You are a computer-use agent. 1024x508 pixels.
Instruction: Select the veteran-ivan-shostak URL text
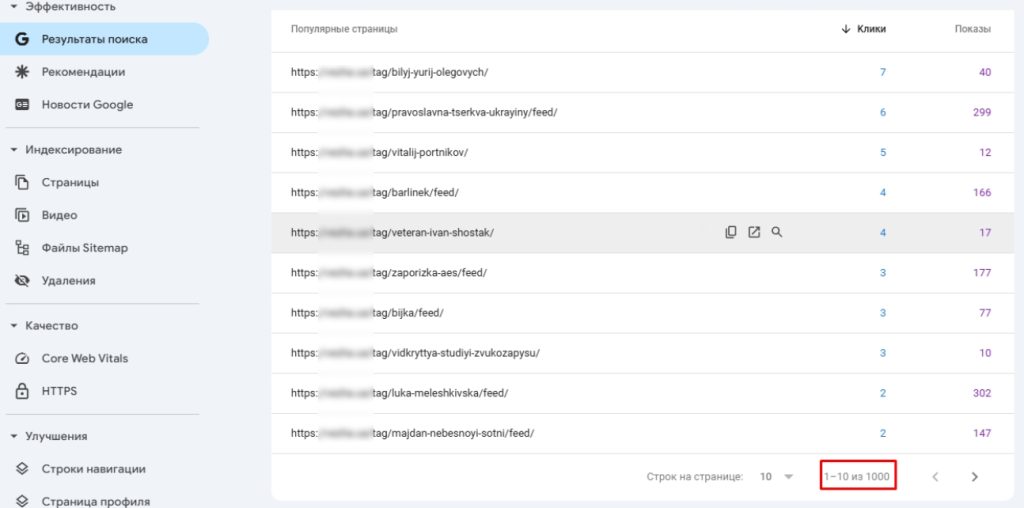[x=392, y=232]
